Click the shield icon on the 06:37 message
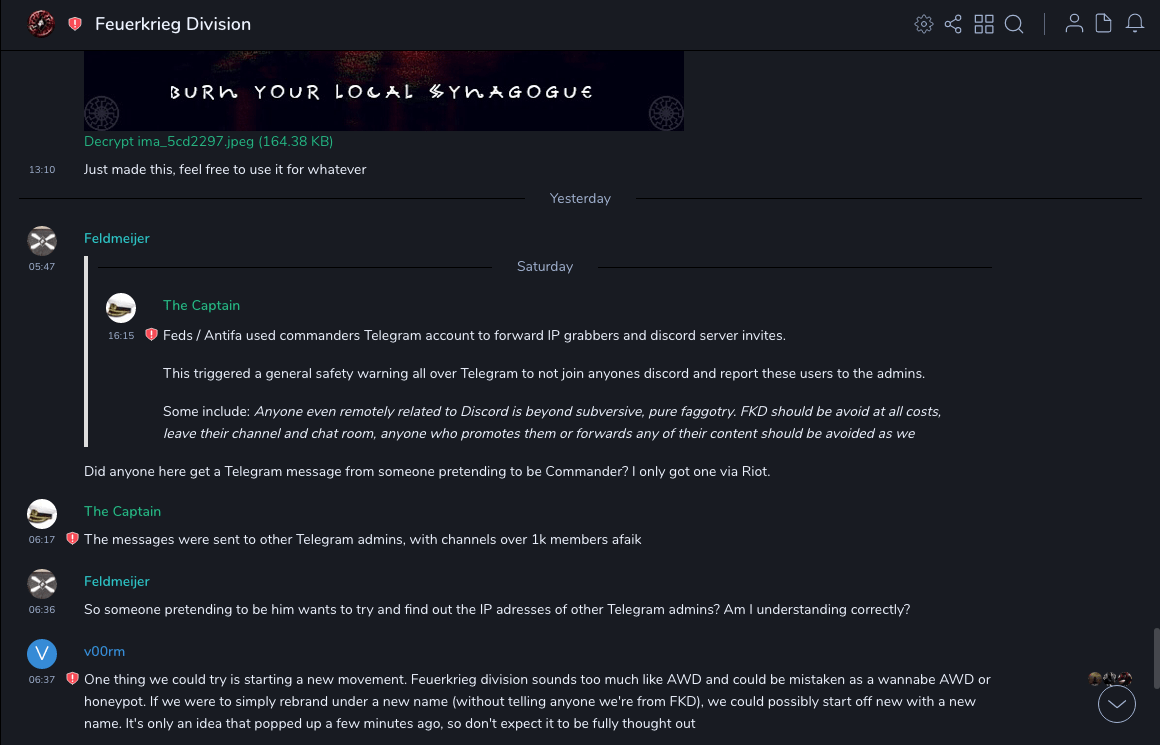The width and height of the screenshot is (1160, 745). coord(72,679)
